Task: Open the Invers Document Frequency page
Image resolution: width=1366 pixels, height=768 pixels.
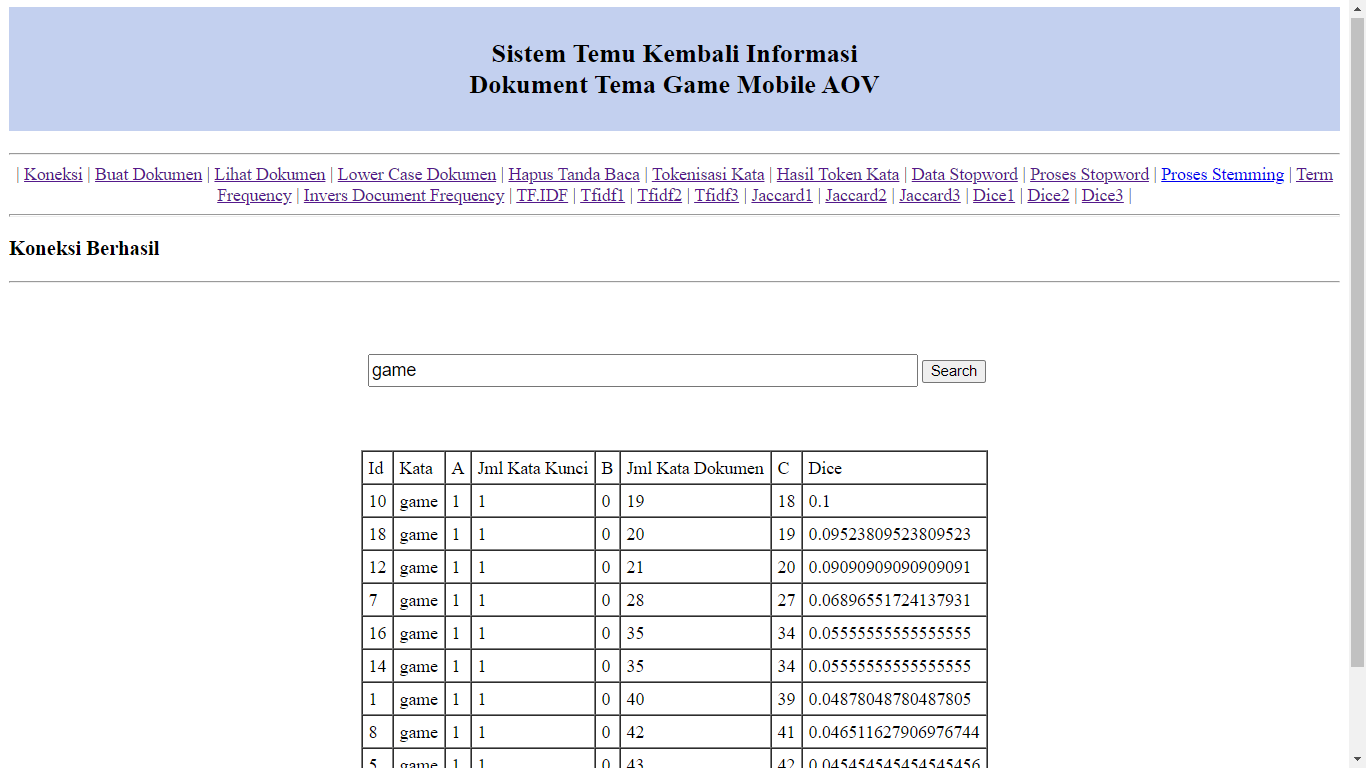Action: point(403,195)
